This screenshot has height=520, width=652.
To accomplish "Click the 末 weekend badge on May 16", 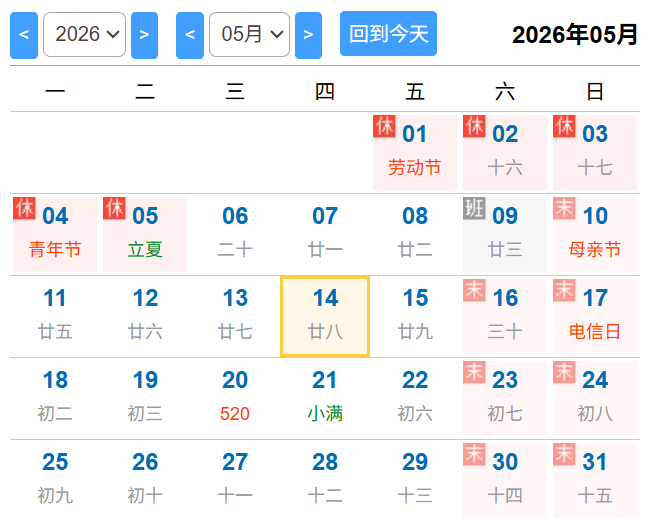I will (474, 290).
